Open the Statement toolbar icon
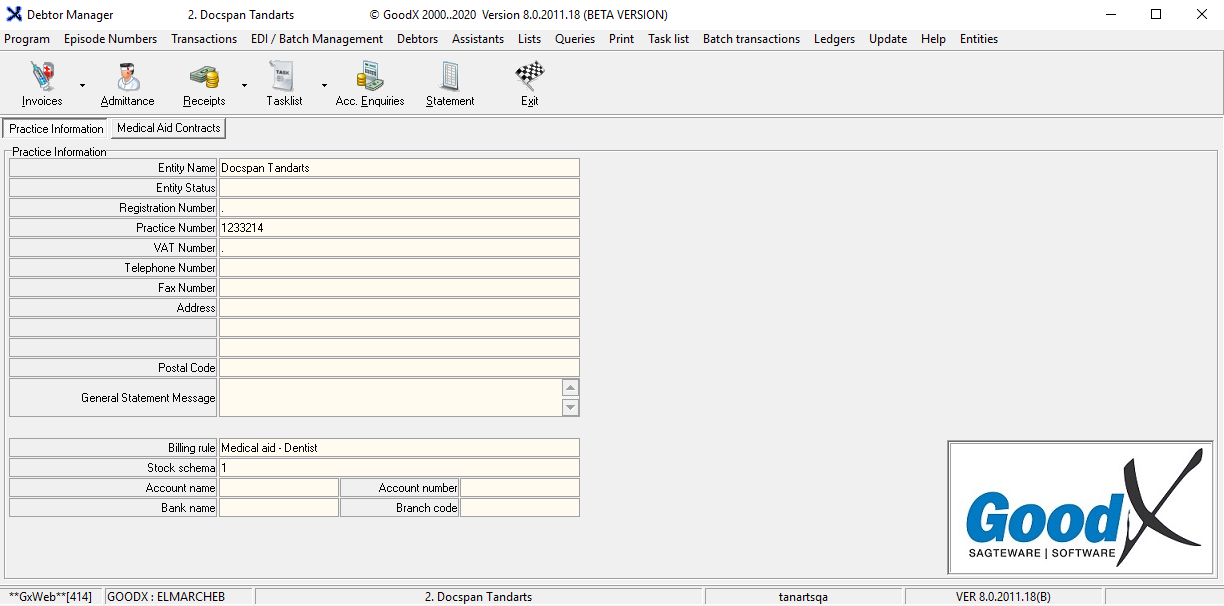 [x=450, y=77]
